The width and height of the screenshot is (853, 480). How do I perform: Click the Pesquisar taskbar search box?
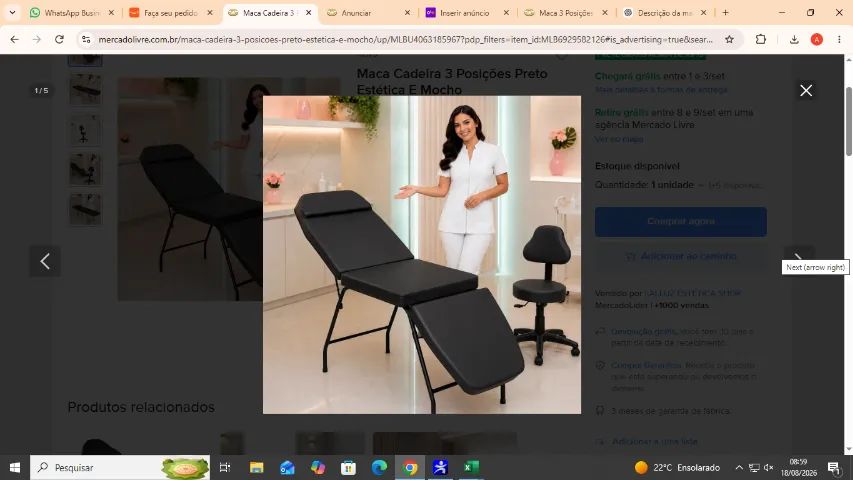(x=120, y=467)
